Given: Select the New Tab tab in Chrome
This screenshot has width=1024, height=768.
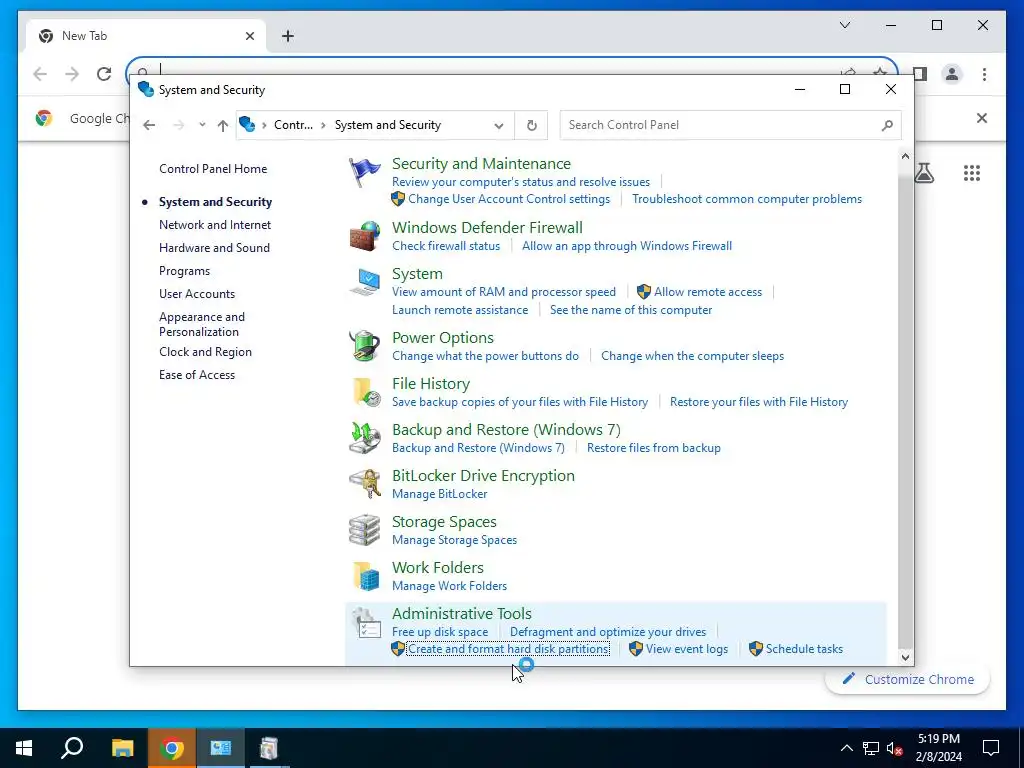Looking at the screenshot, I should [x=146, y=36].
